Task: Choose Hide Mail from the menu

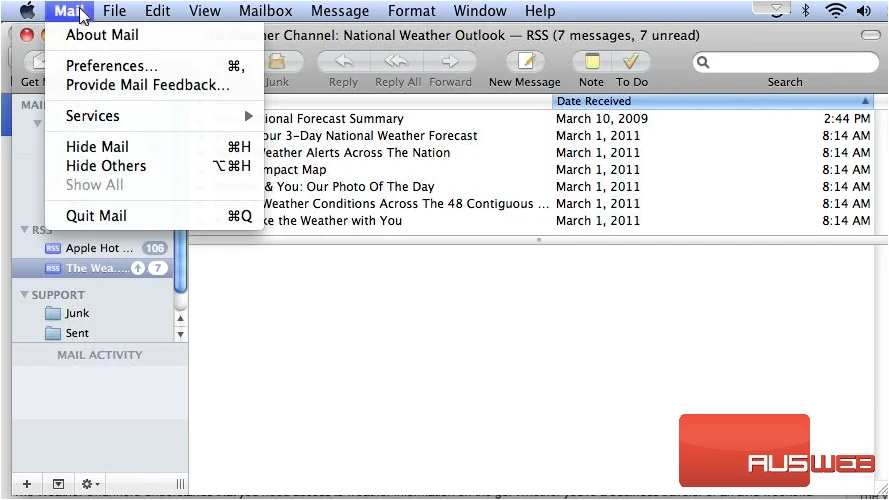Action: pos(154,147)
